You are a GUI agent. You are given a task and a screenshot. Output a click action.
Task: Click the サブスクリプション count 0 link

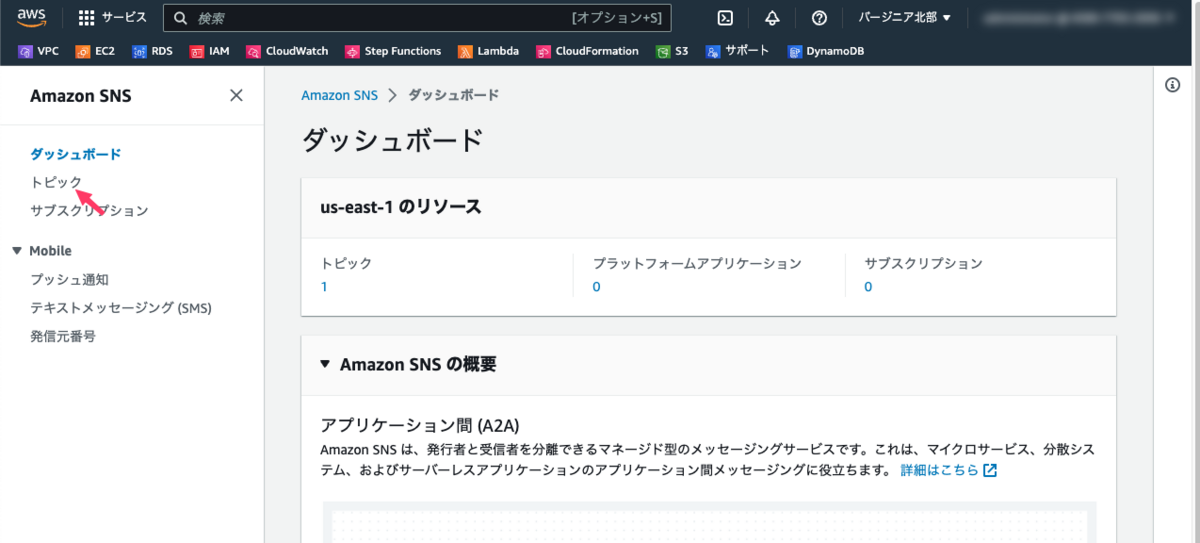pyautogui.click(x=868, y=287)
